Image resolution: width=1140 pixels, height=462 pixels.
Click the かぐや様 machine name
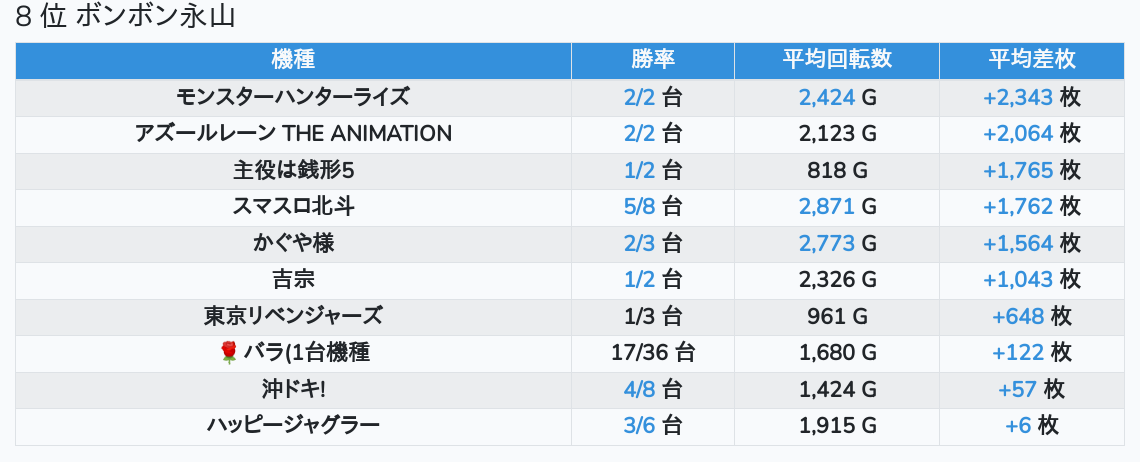coord(293,243)
